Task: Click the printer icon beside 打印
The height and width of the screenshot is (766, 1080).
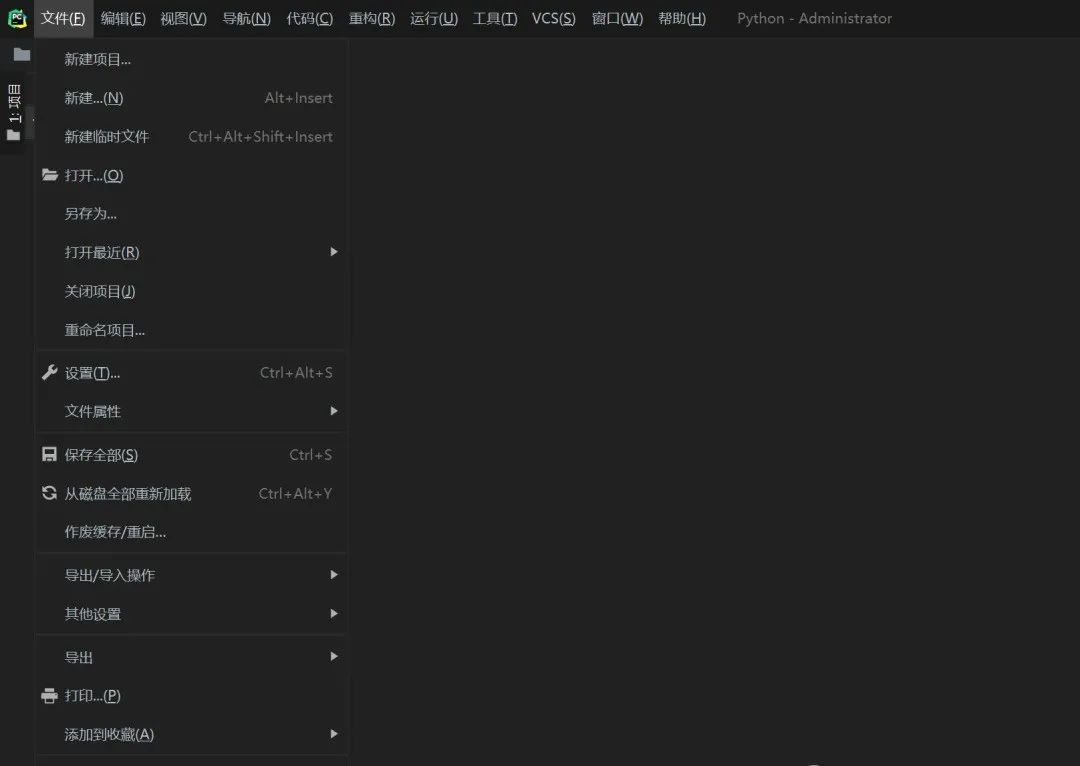Action: (50, 696)
